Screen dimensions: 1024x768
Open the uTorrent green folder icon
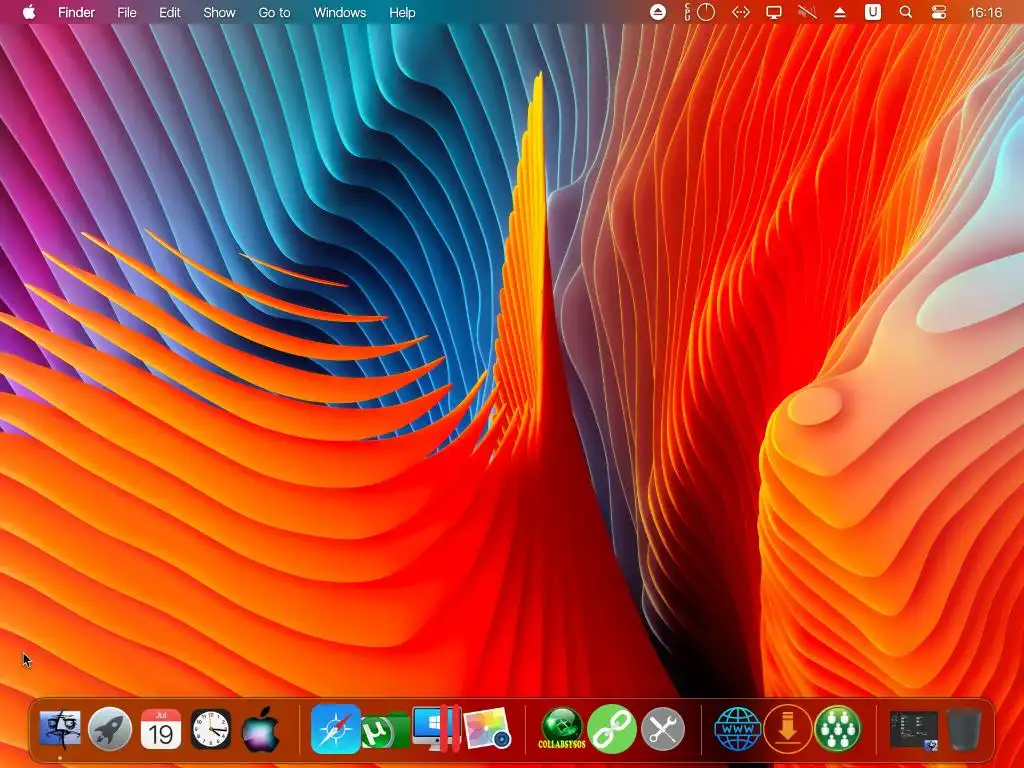[385, 731]
